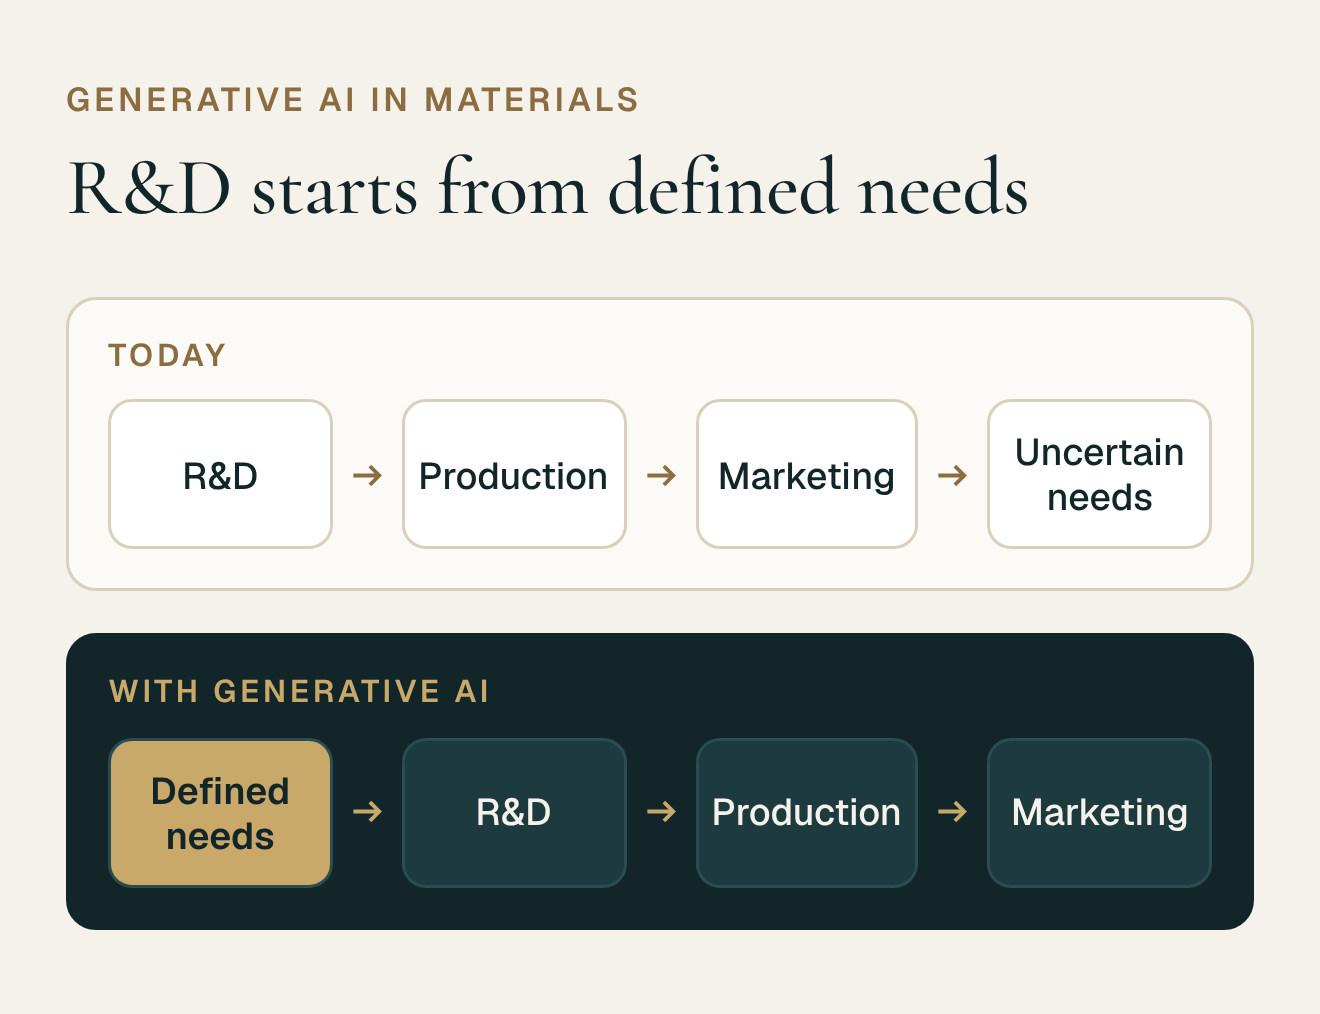1320x1014 pixels.
Task: Select the Uncertain needs box
Action: pyautogui.click(x=1099, y=474)
